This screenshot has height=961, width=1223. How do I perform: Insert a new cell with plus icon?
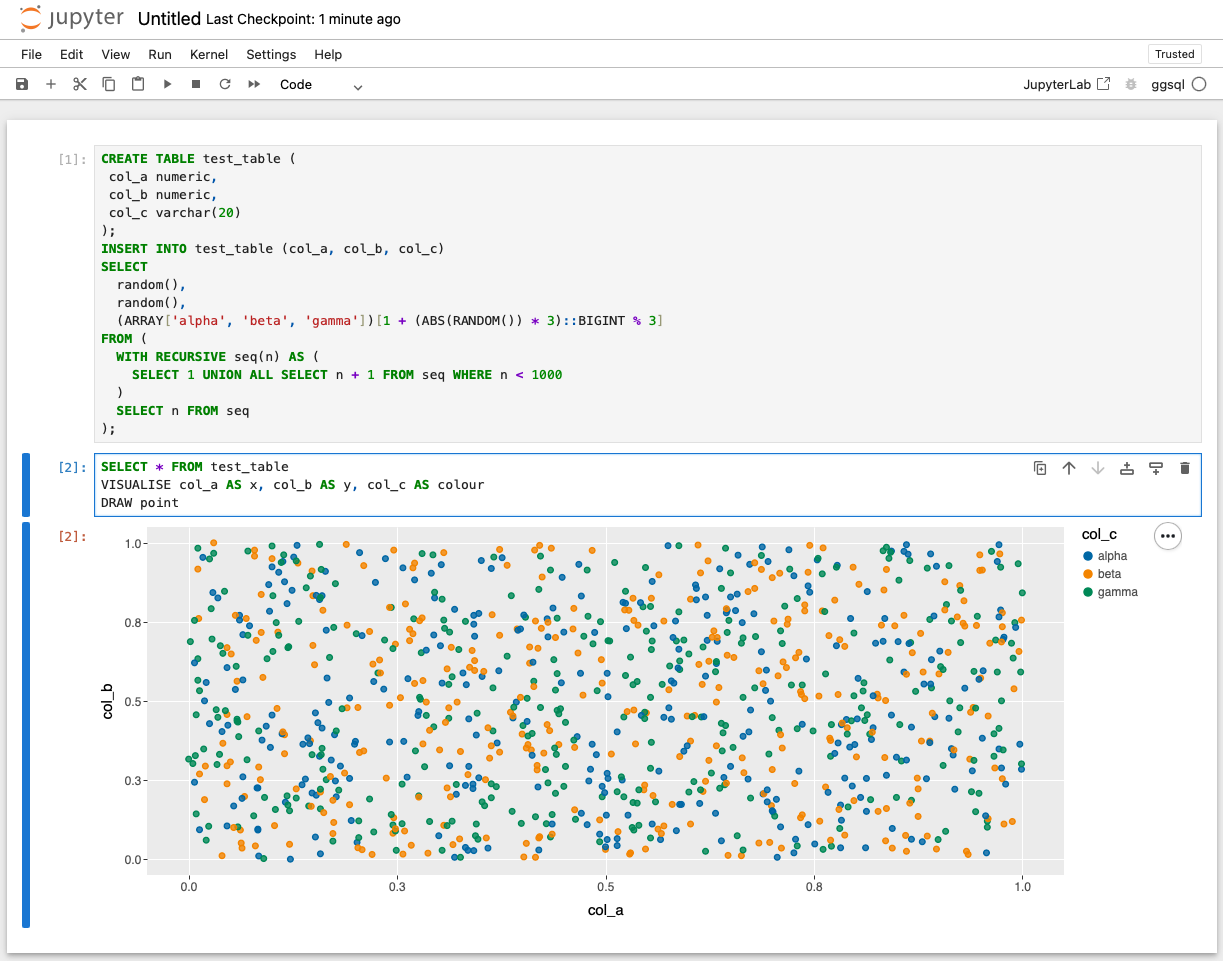[x=51, y=85]
